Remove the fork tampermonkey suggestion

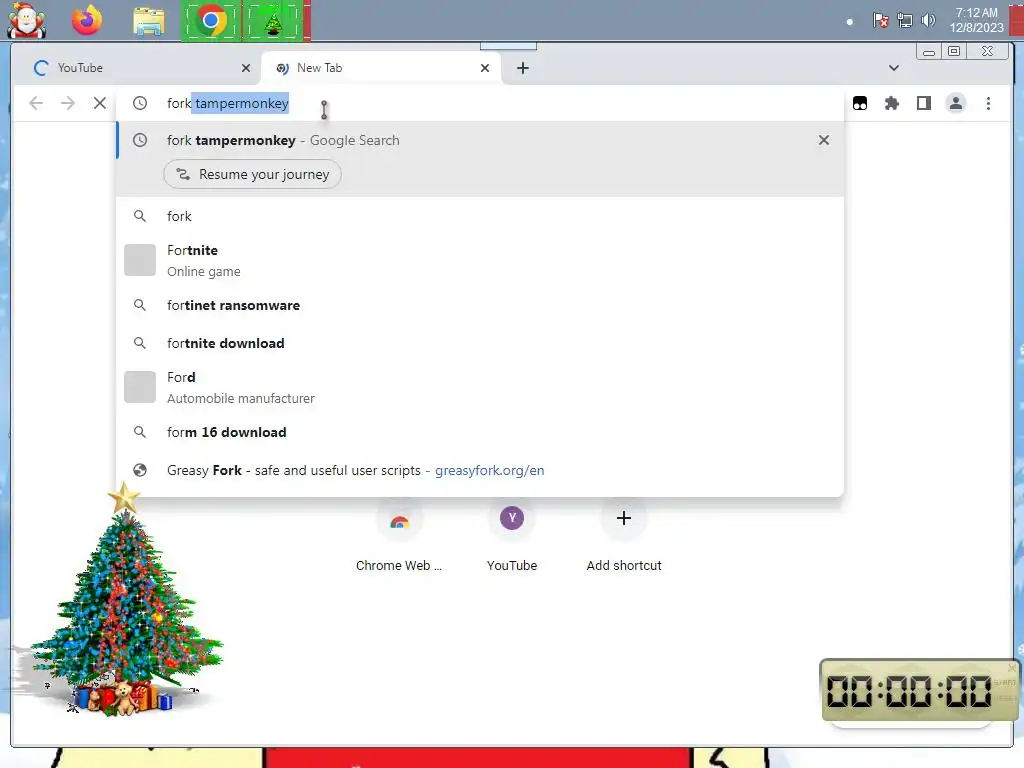point(824,140)
